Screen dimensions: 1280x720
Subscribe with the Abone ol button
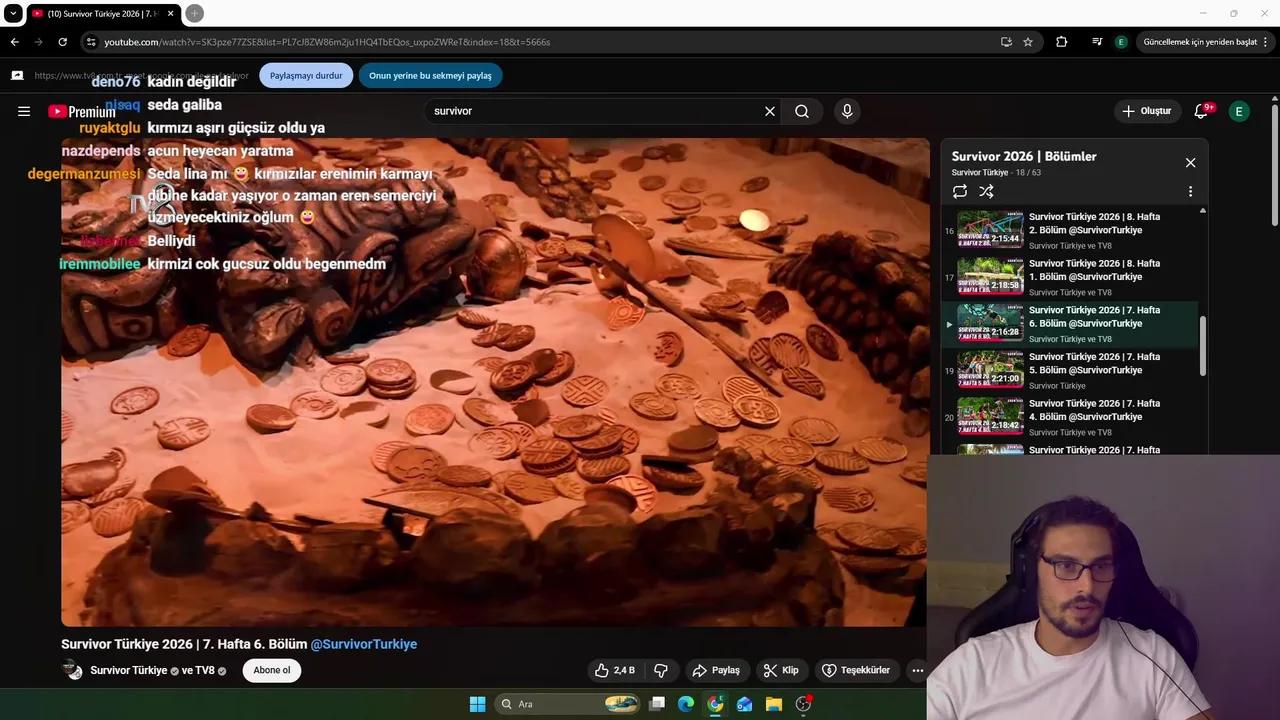click(271, 670)
